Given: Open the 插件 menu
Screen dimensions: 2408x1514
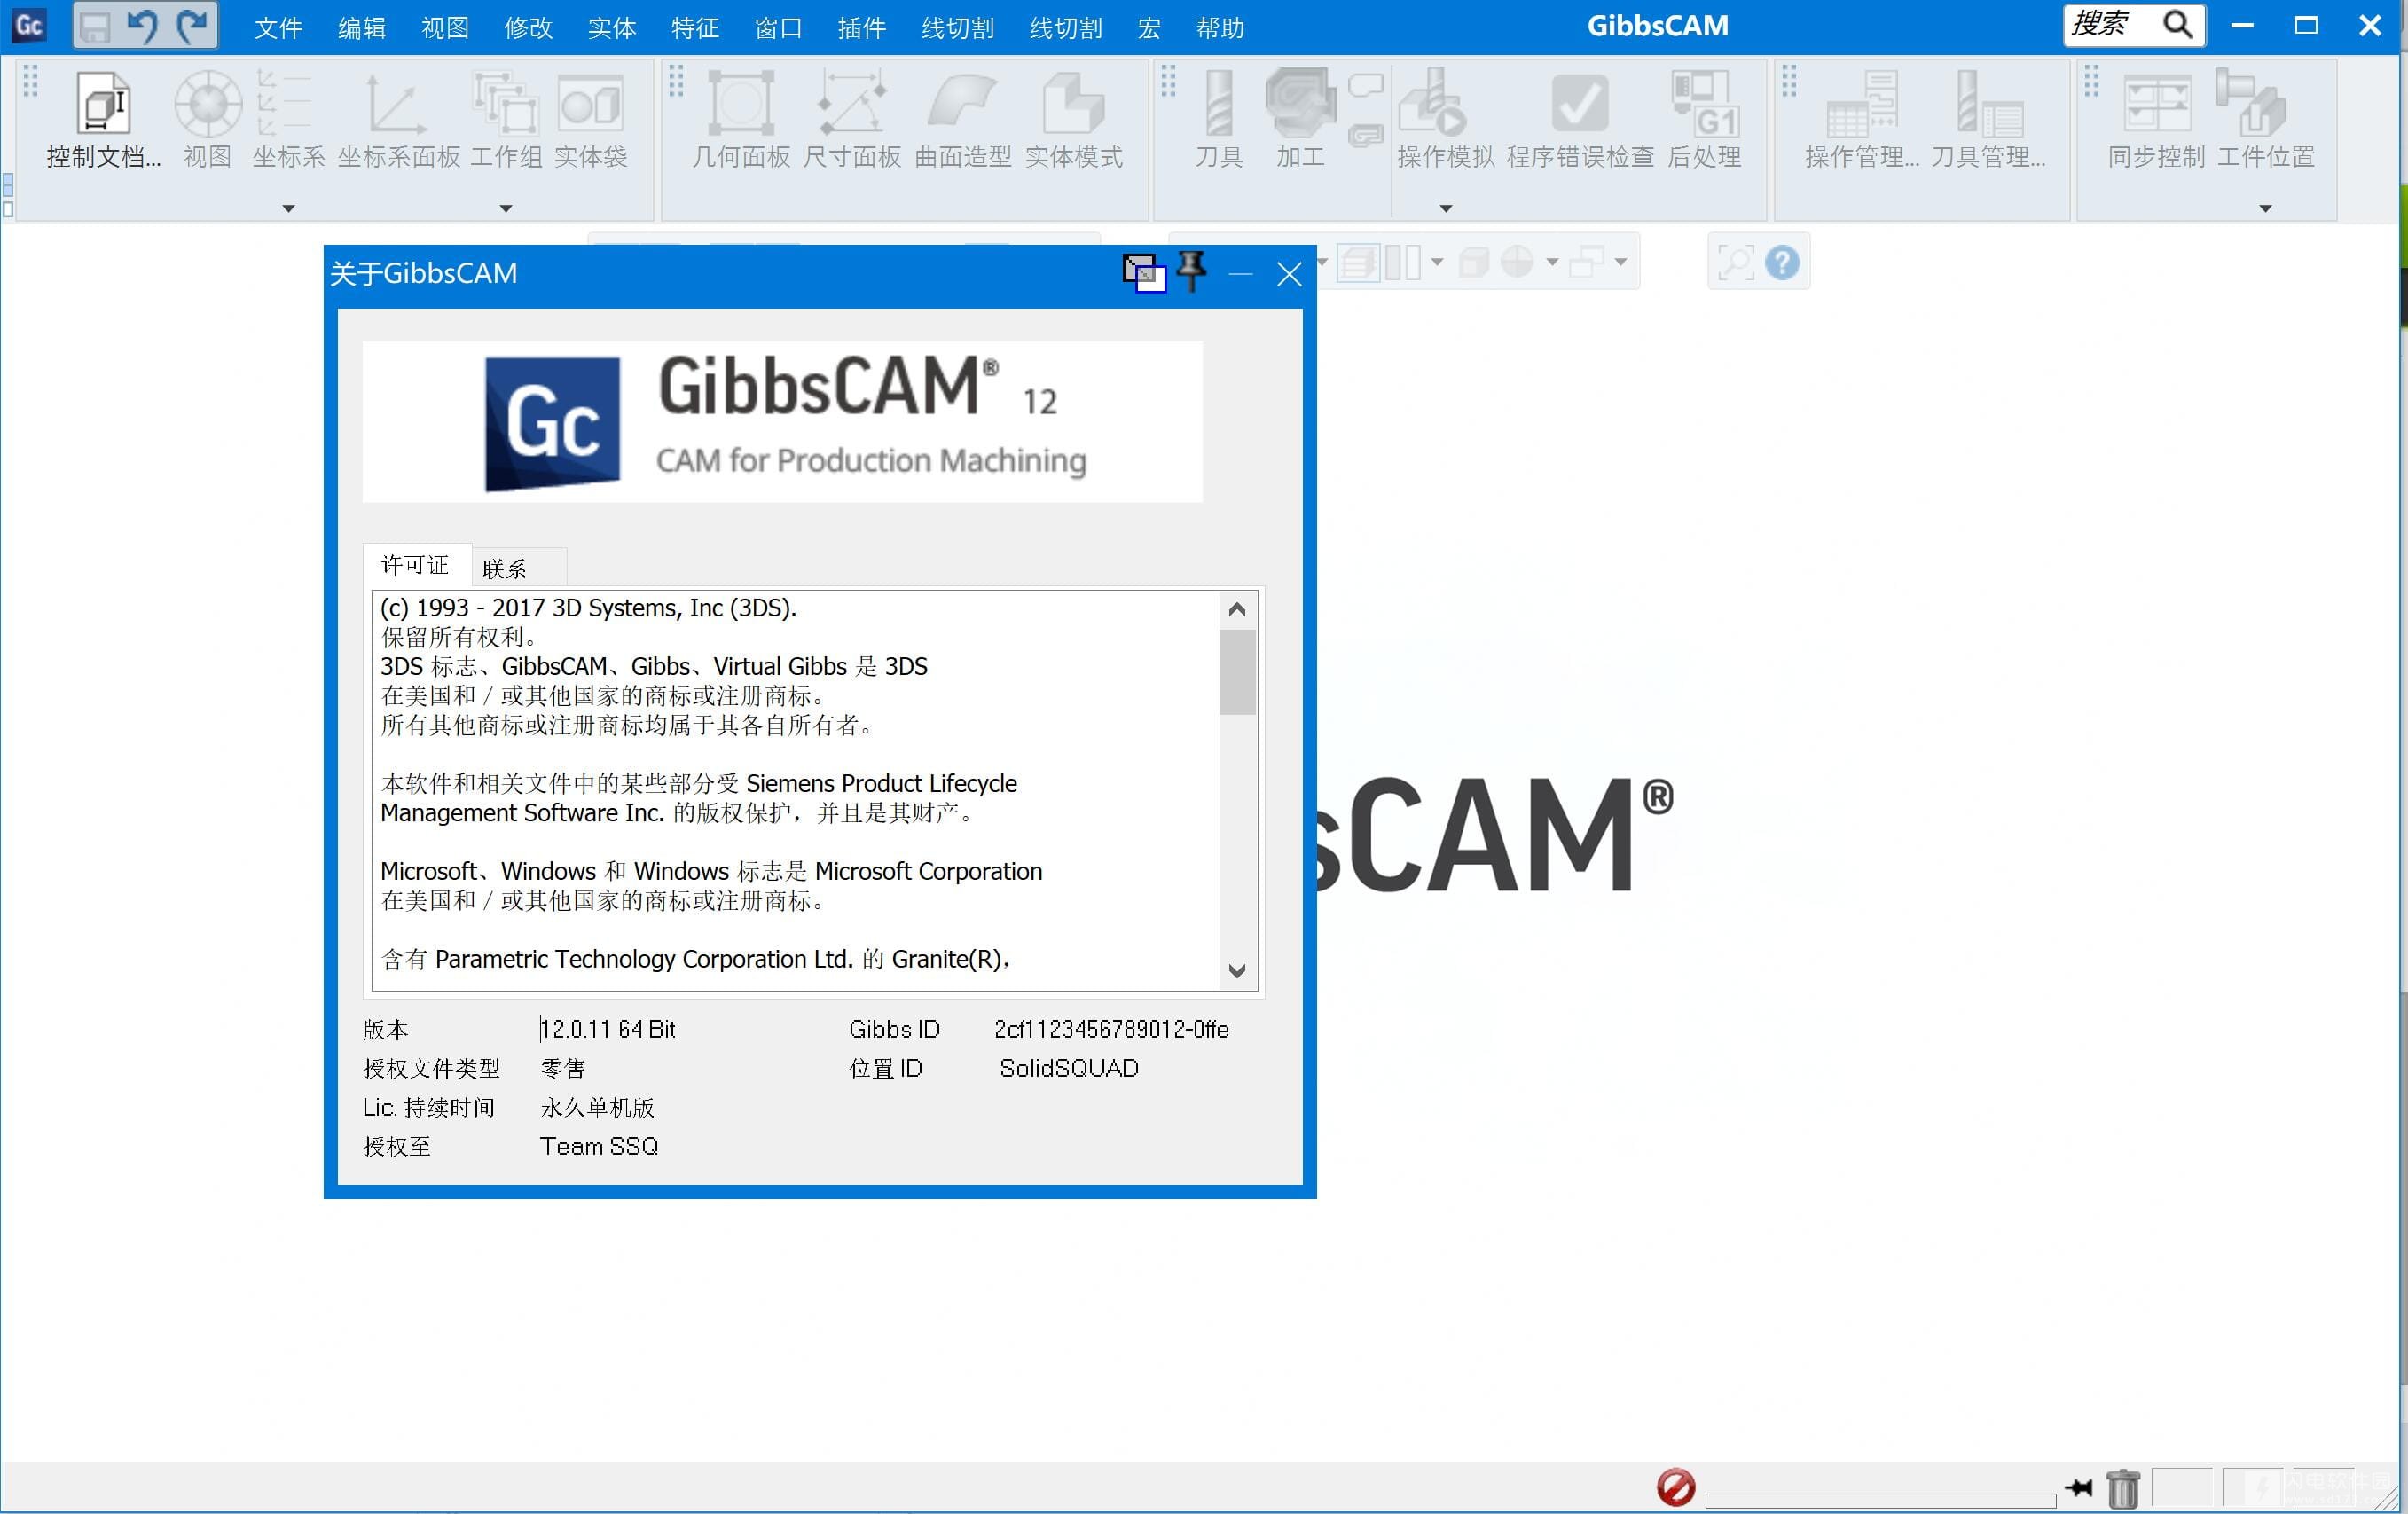Looking at the screenshot, I should [862, 28].
